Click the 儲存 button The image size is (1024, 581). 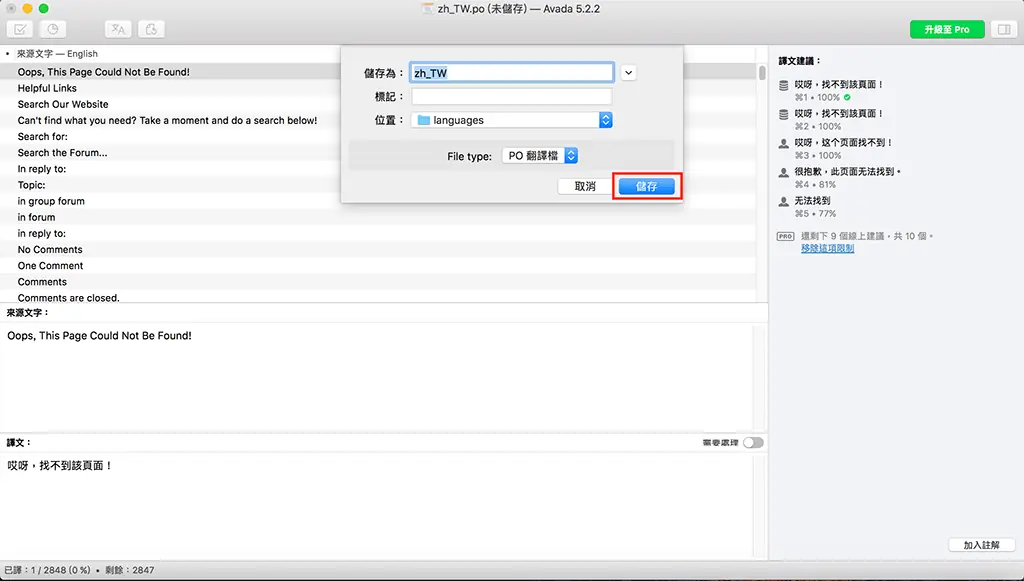[647, 186]
